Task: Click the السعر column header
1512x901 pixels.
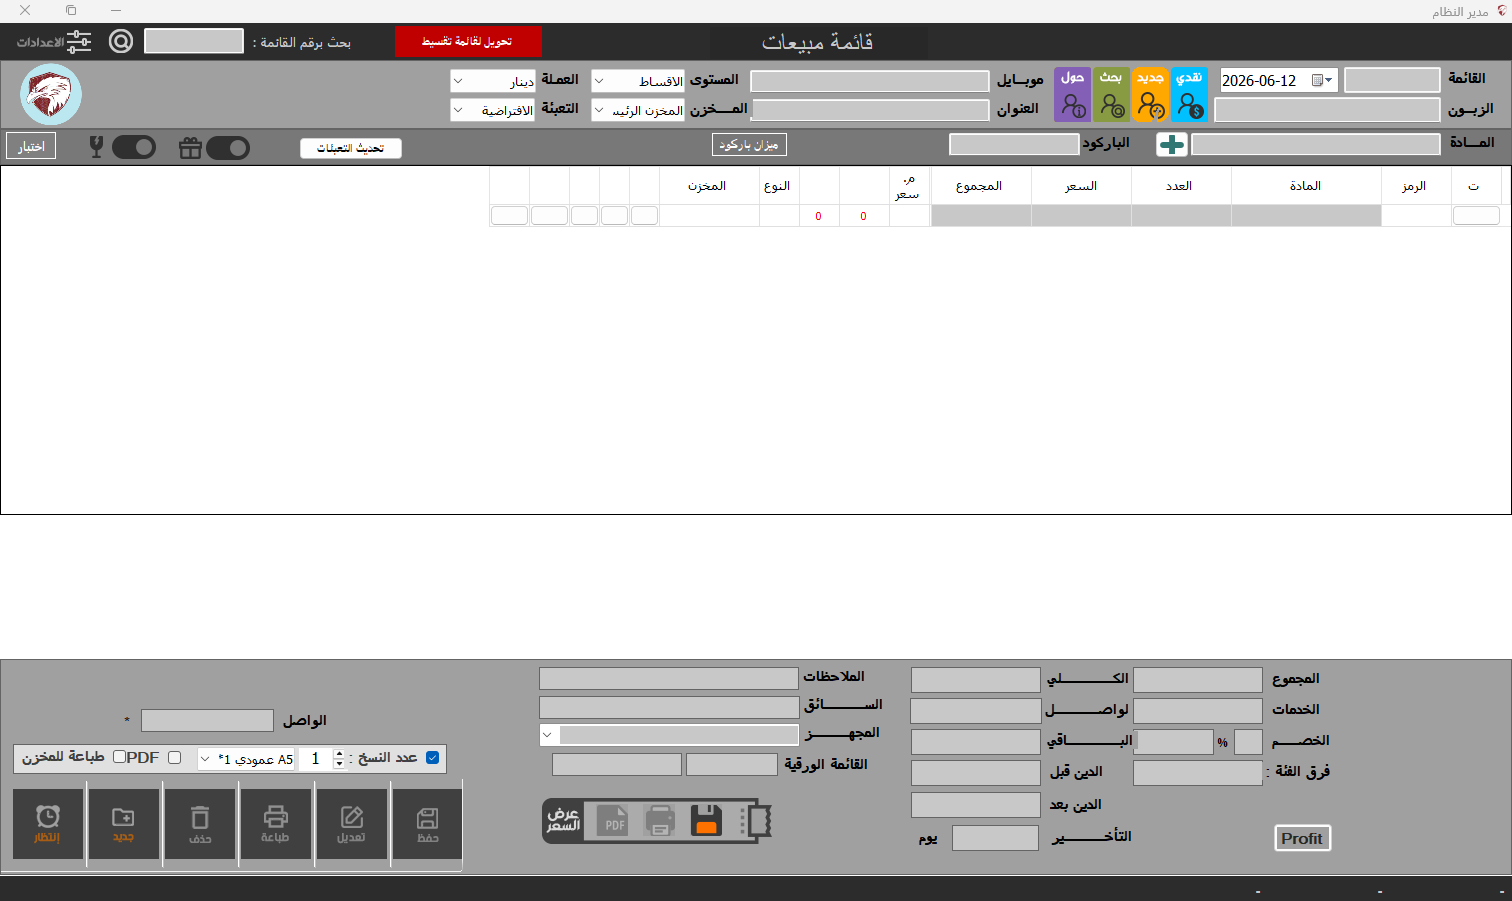Action: point(1081,186)
